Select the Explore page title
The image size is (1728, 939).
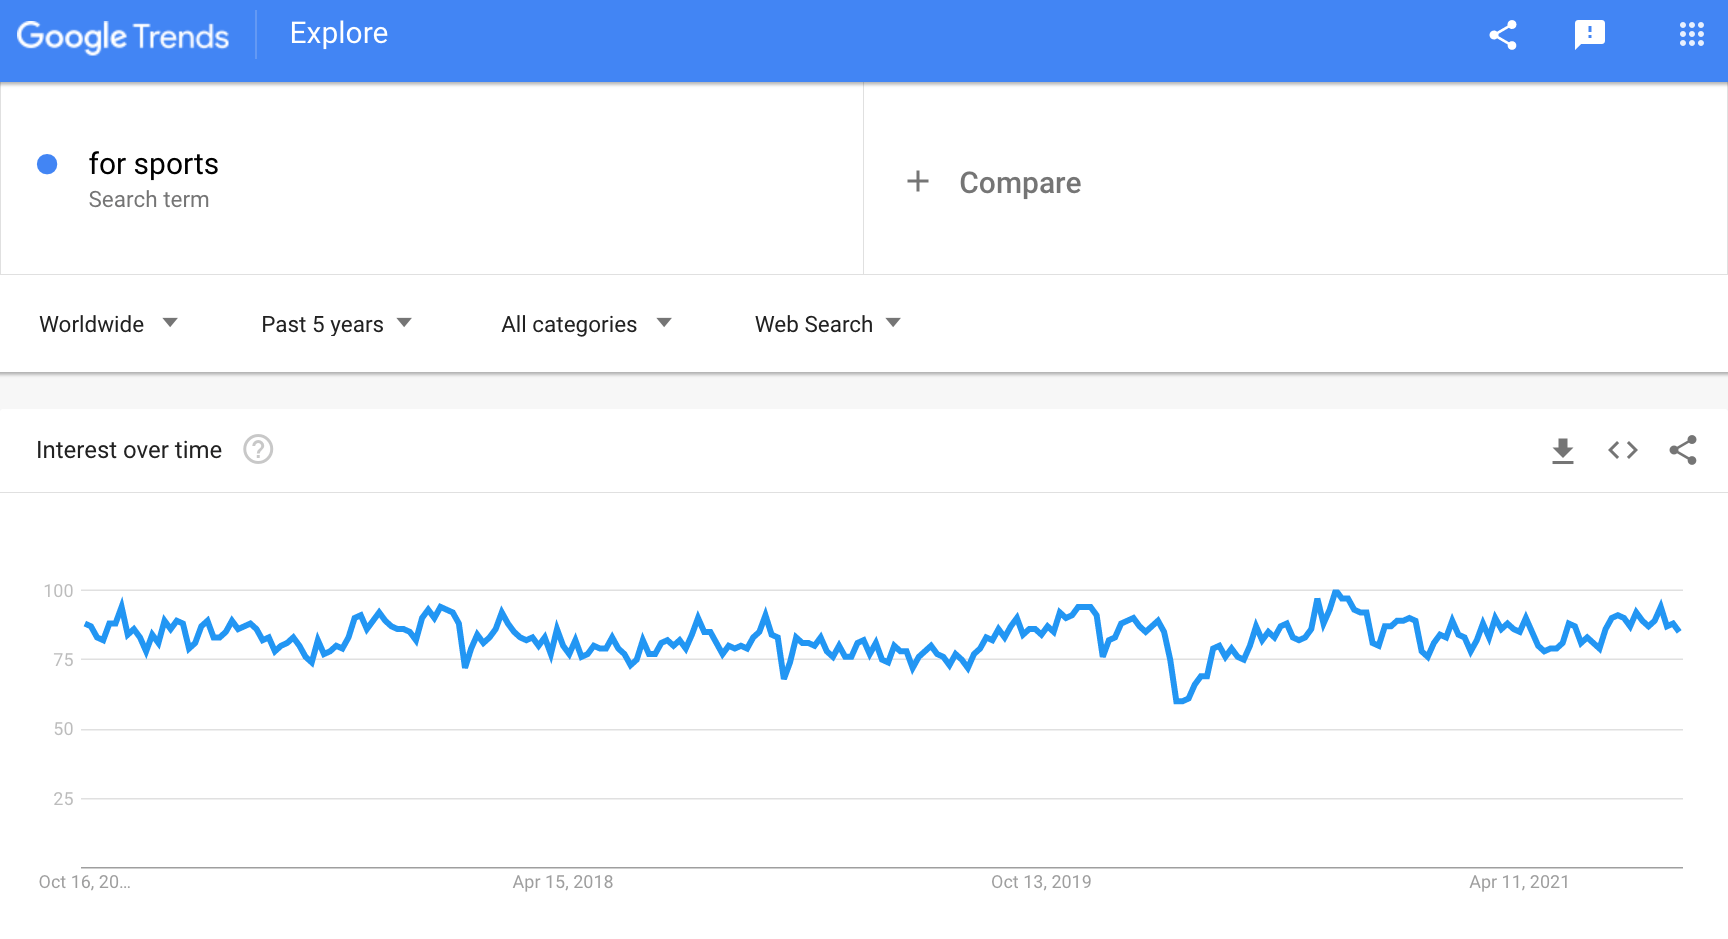tap(339, 34)
